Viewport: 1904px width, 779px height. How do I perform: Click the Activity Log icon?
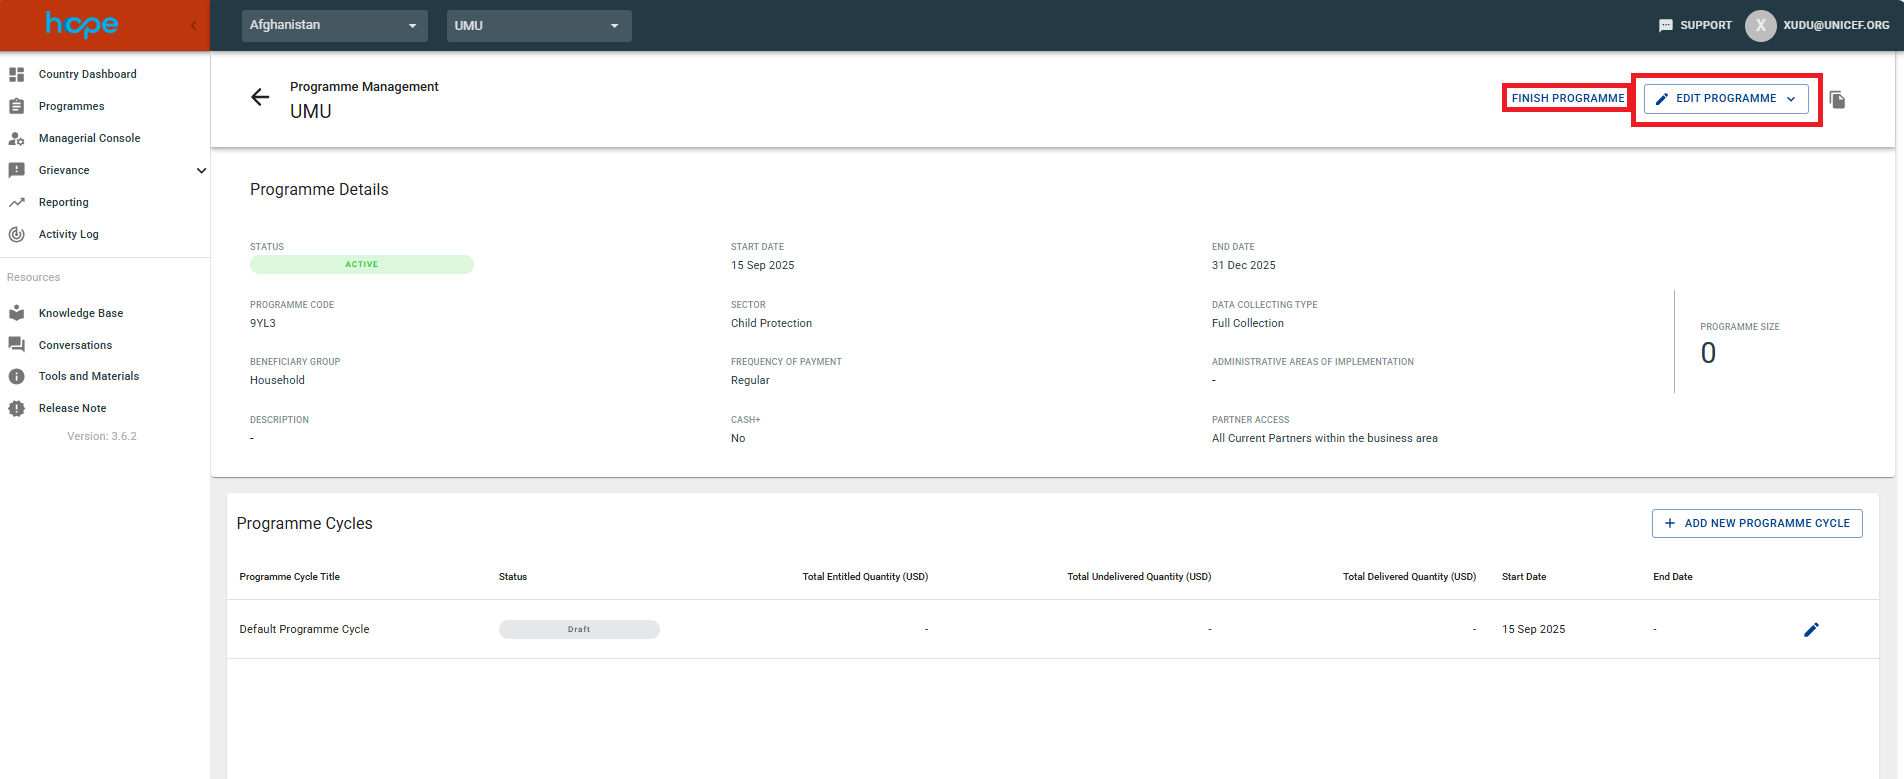[x=17, y=234]
